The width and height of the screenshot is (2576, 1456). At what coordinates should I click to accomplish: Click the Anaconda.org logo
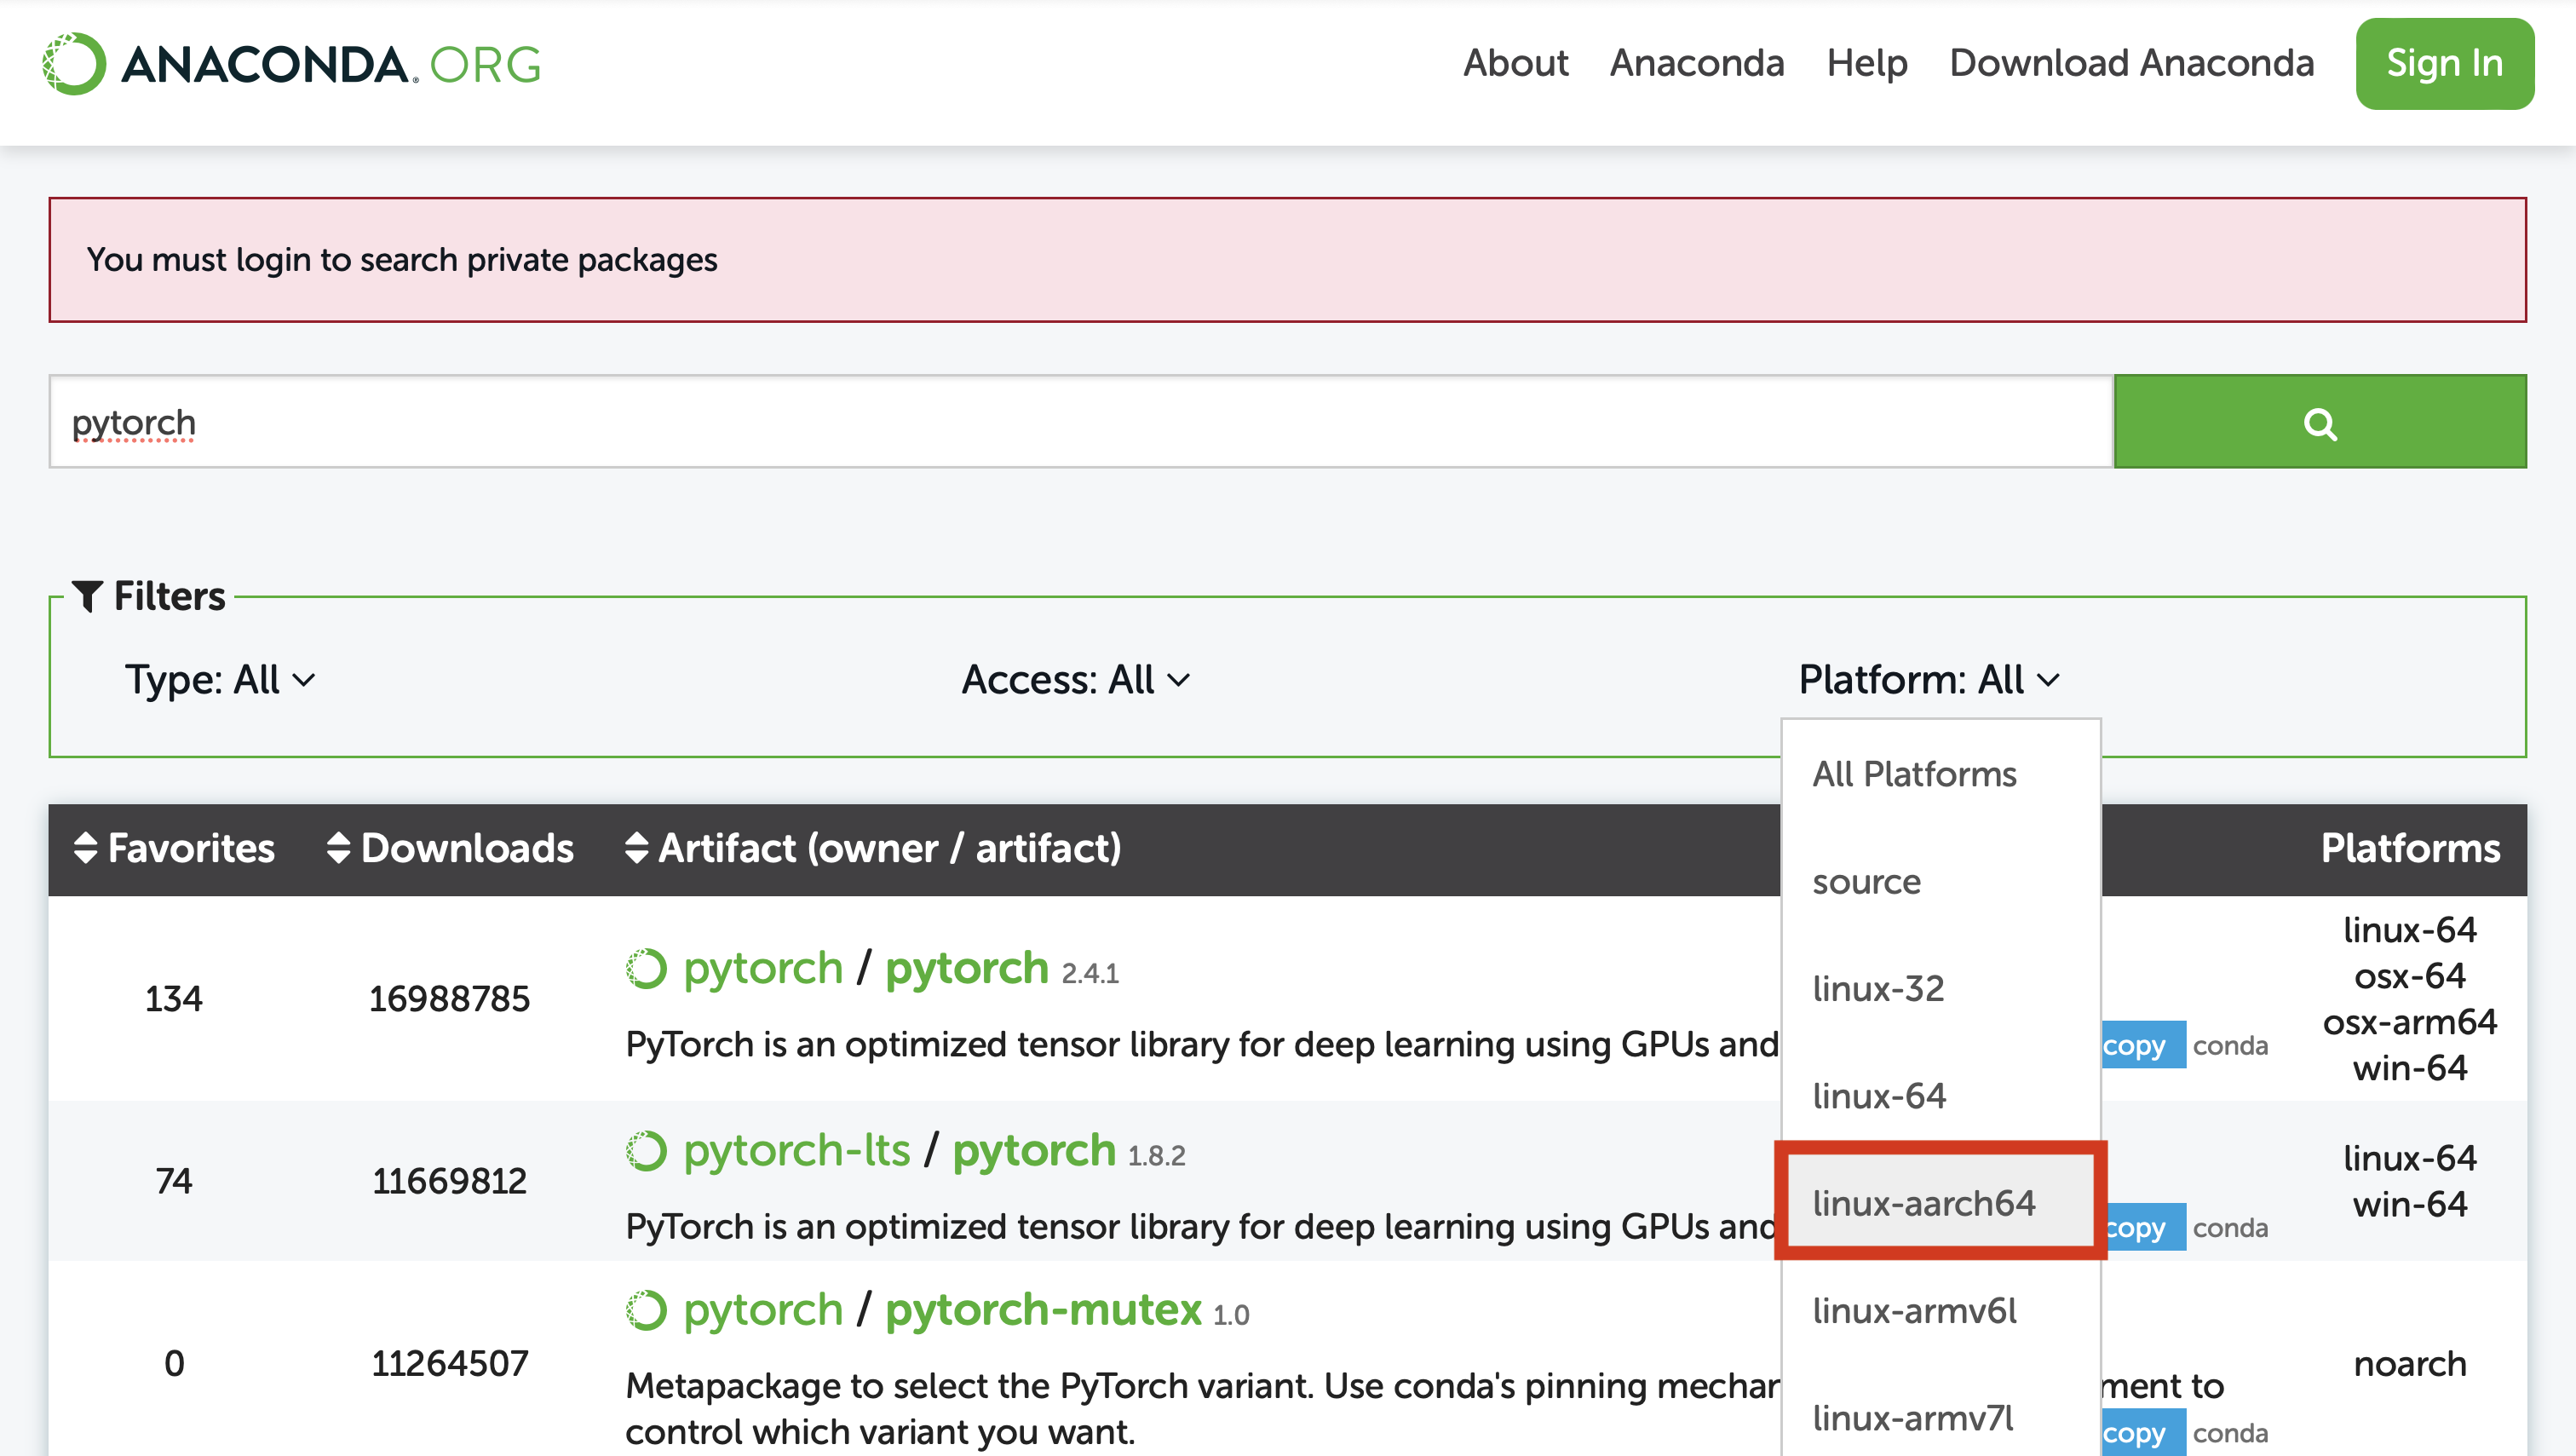(x=291, y=64)
